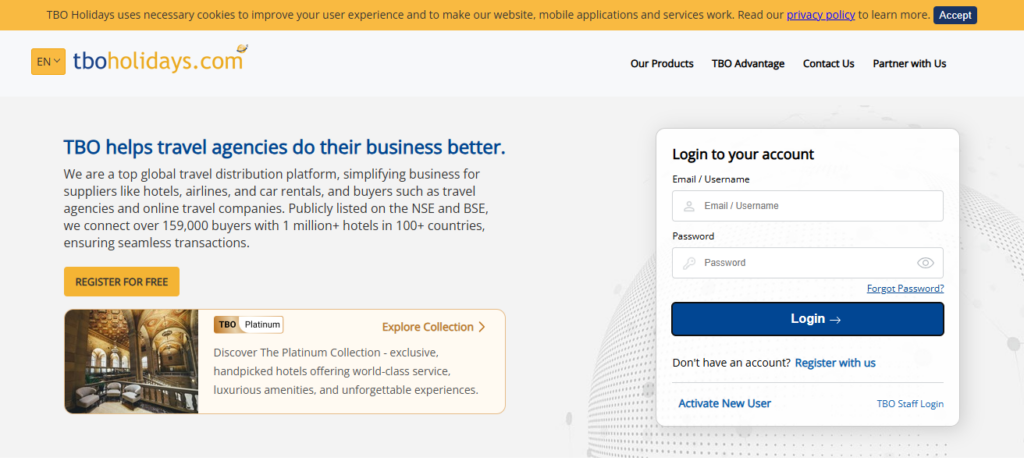This screenshot has height=468, width=1024.
Task: Open the TBO Staff Login link
Action: point(910,404)
